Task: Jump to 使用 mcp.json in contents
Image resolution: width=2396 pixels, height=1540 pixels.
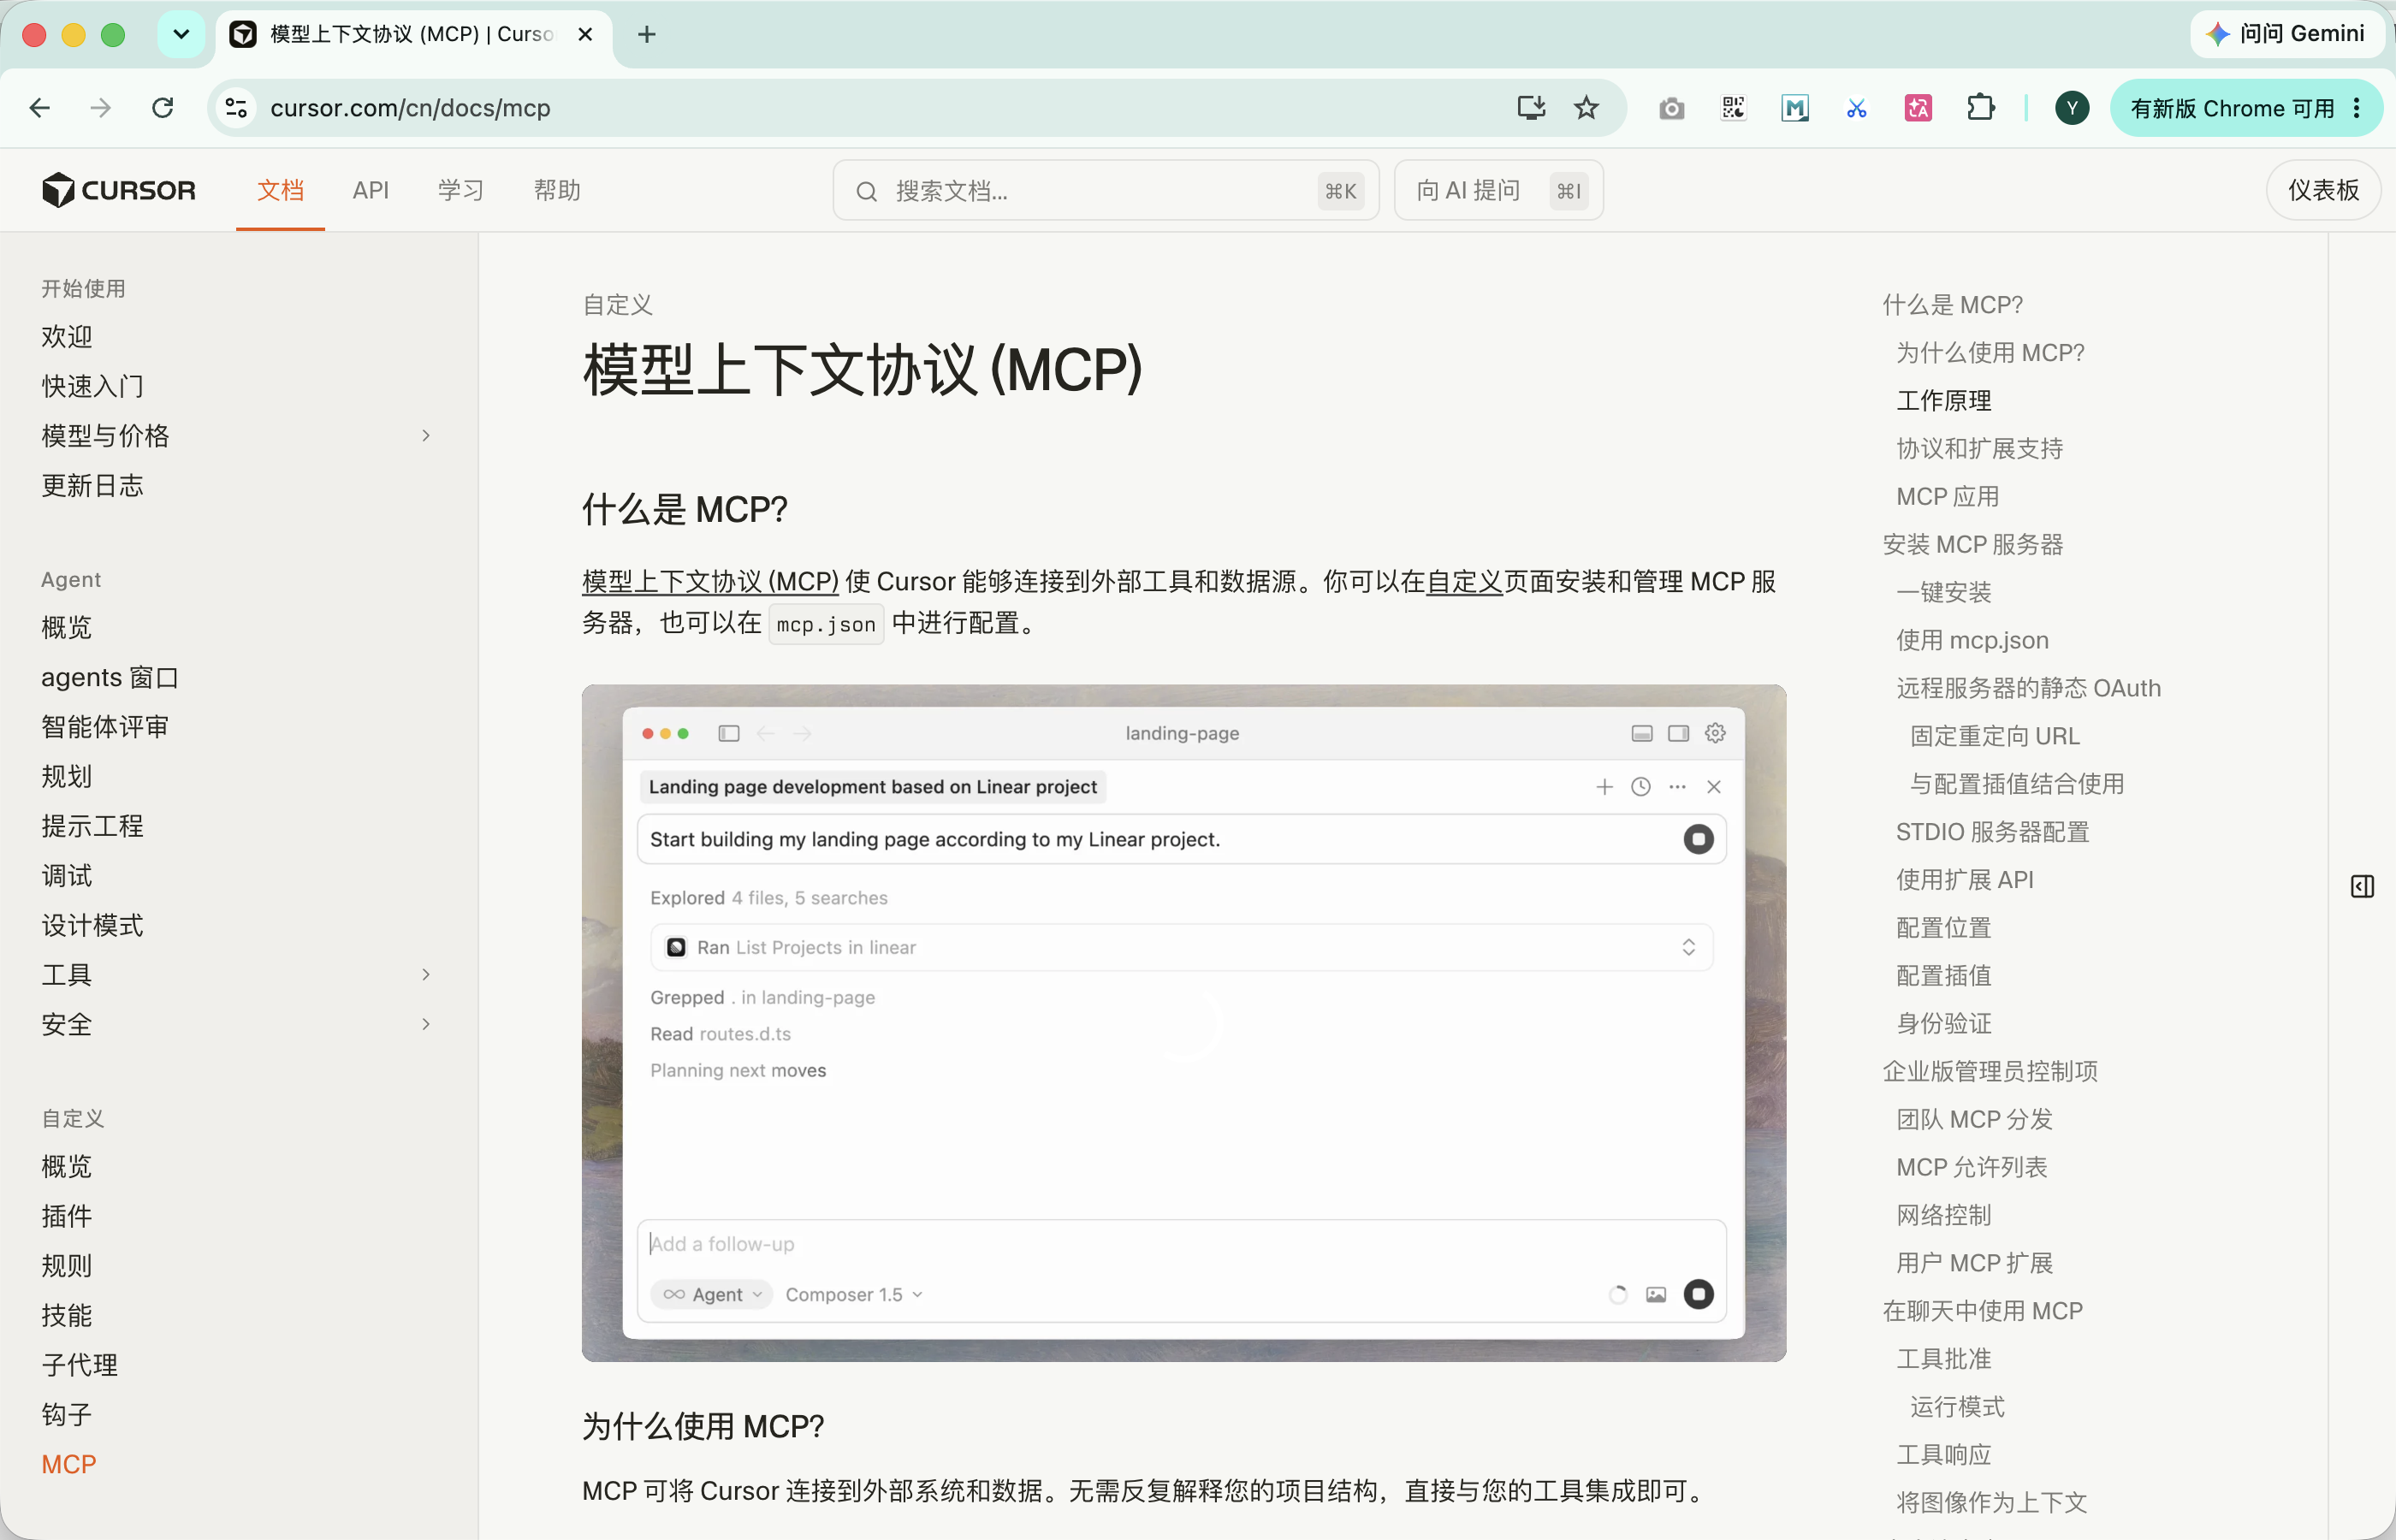Action: pyautogui.click(x=1972, y=640)
